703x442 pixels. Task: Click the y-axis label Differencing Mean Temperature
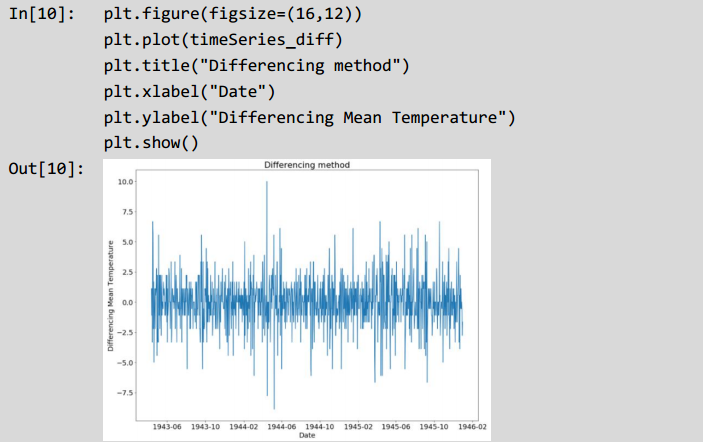click(111, 296)
